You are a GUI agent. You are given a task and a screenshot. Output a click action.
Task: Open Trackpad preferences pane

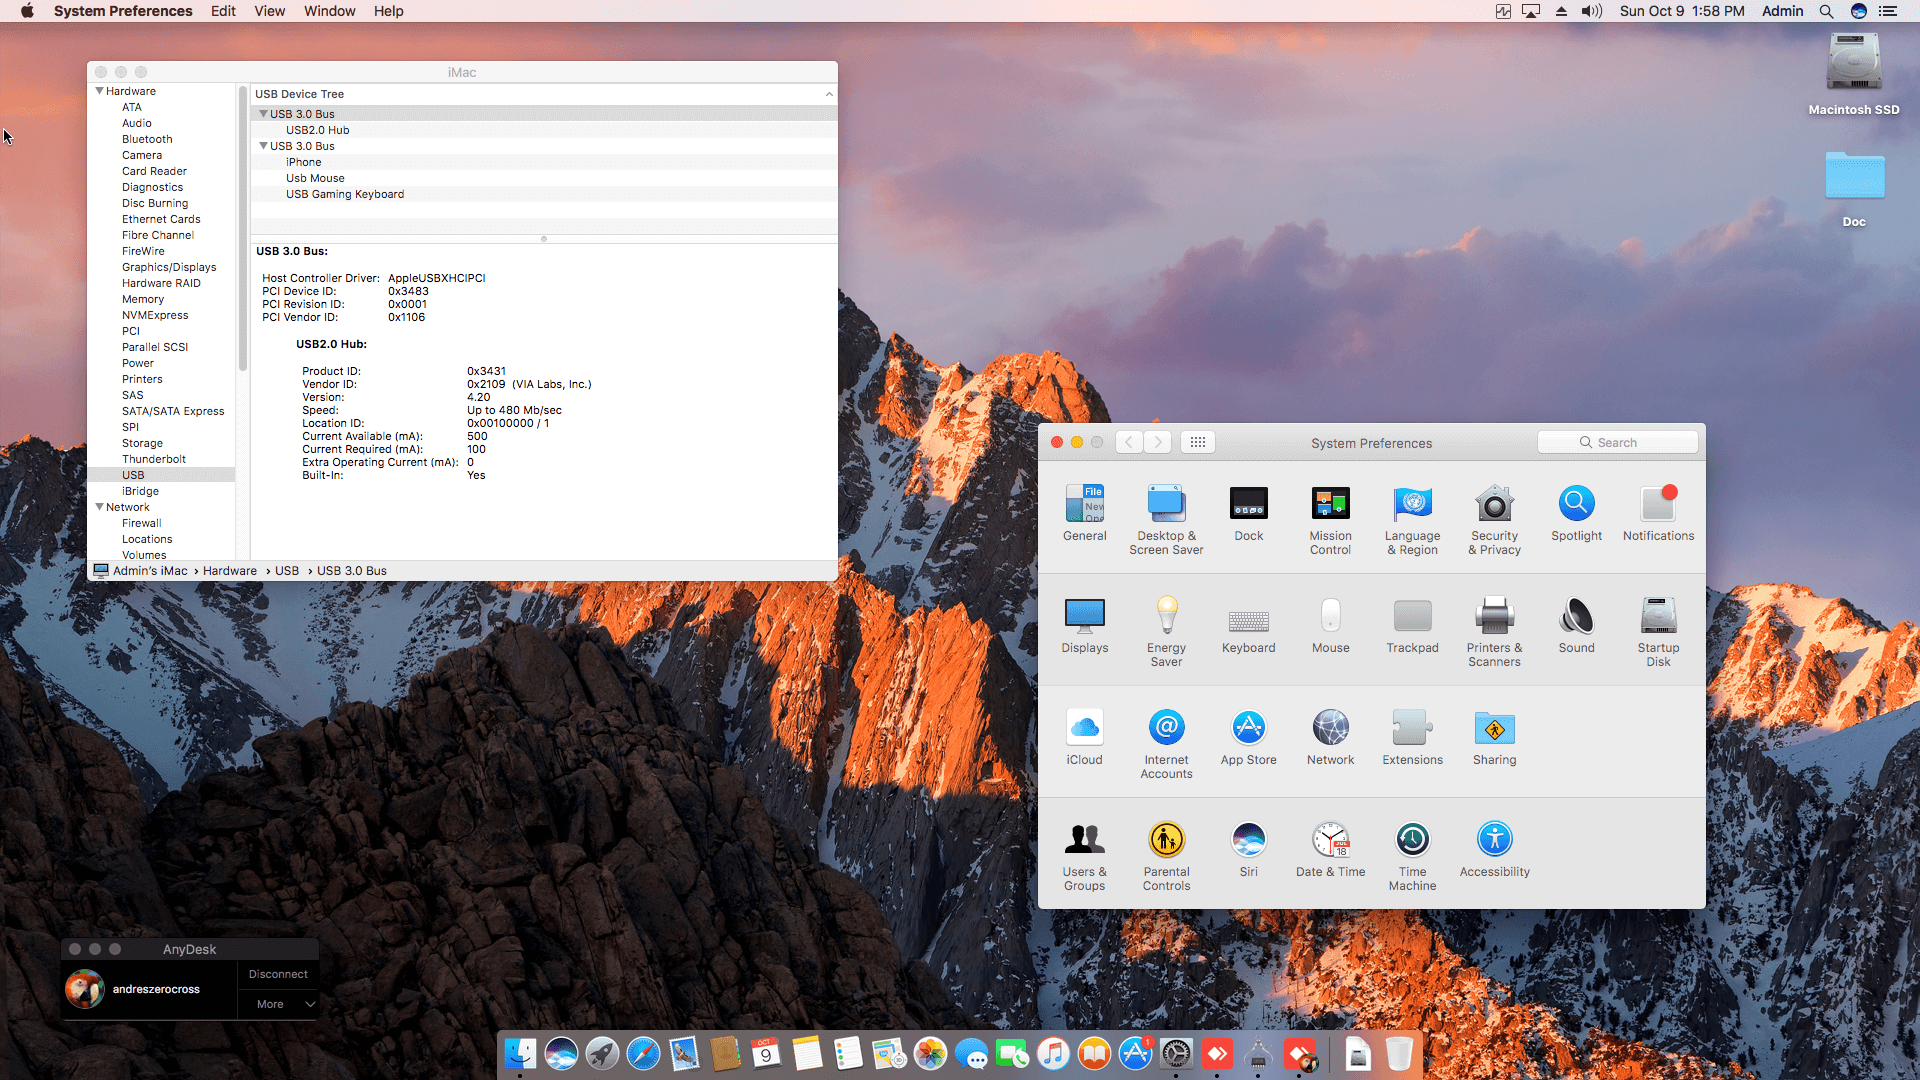1412,626
